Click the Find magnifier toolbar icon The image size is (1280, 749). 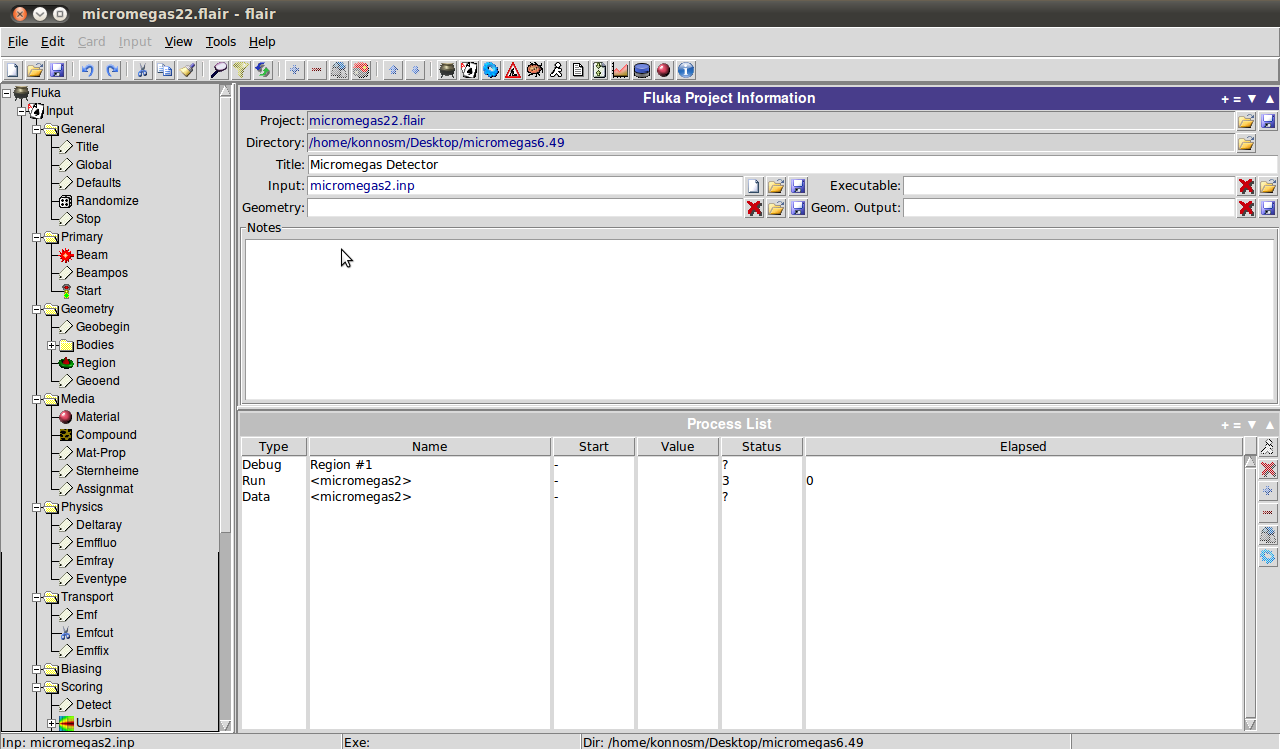click(219, 70)
